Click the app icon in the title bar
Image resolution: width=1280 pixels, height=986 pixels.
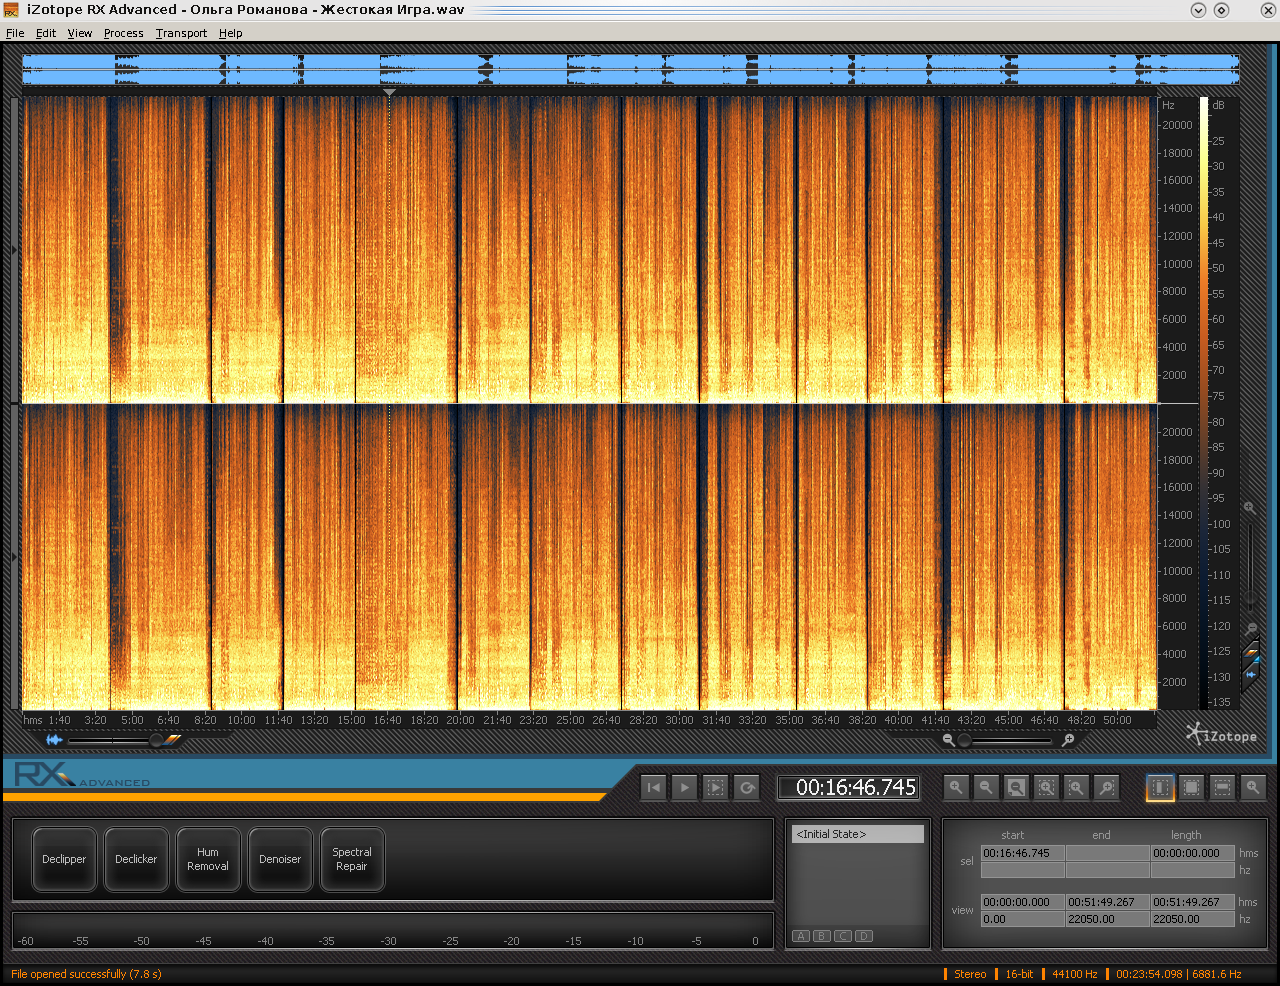click(x=11, y=10)
